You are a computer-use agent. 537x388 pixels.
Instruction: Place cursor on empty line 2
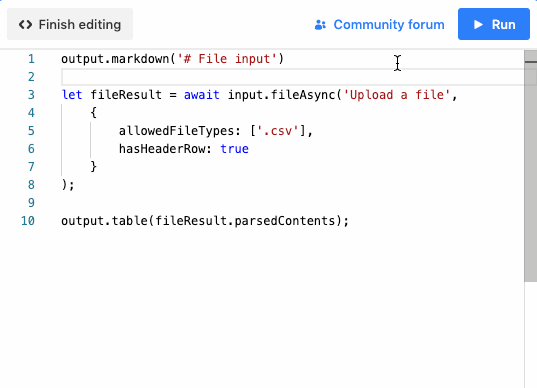coord(293,77)
